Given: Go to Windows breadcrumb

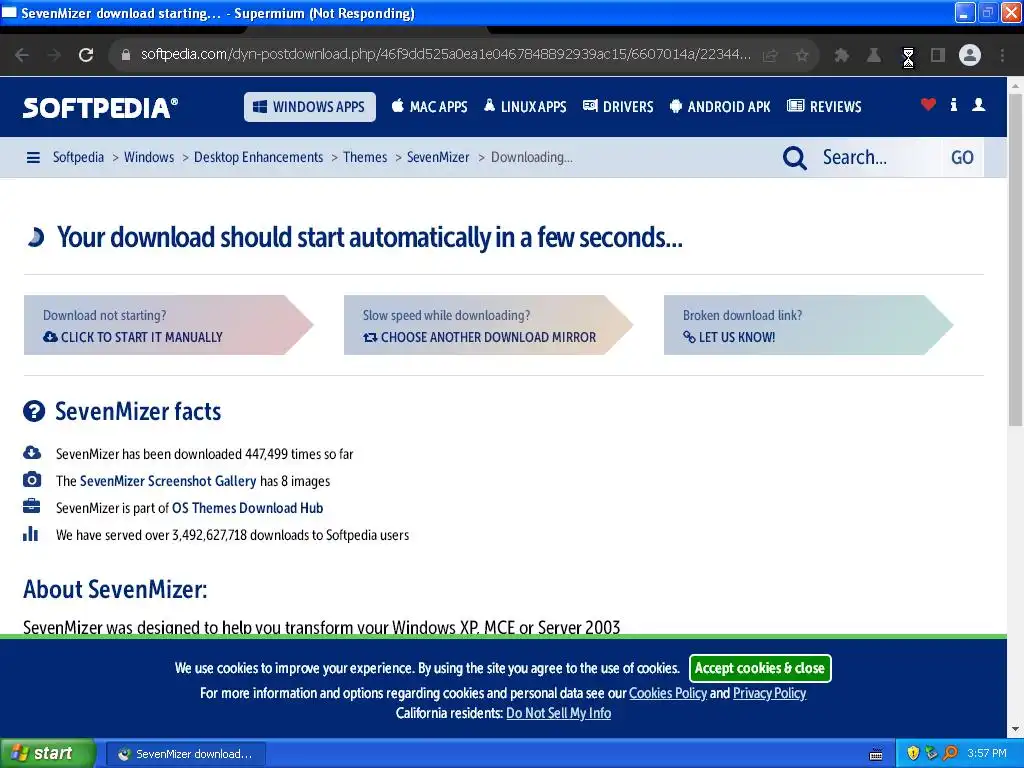Looking at the screenshot, I should [x=149, y=157].
